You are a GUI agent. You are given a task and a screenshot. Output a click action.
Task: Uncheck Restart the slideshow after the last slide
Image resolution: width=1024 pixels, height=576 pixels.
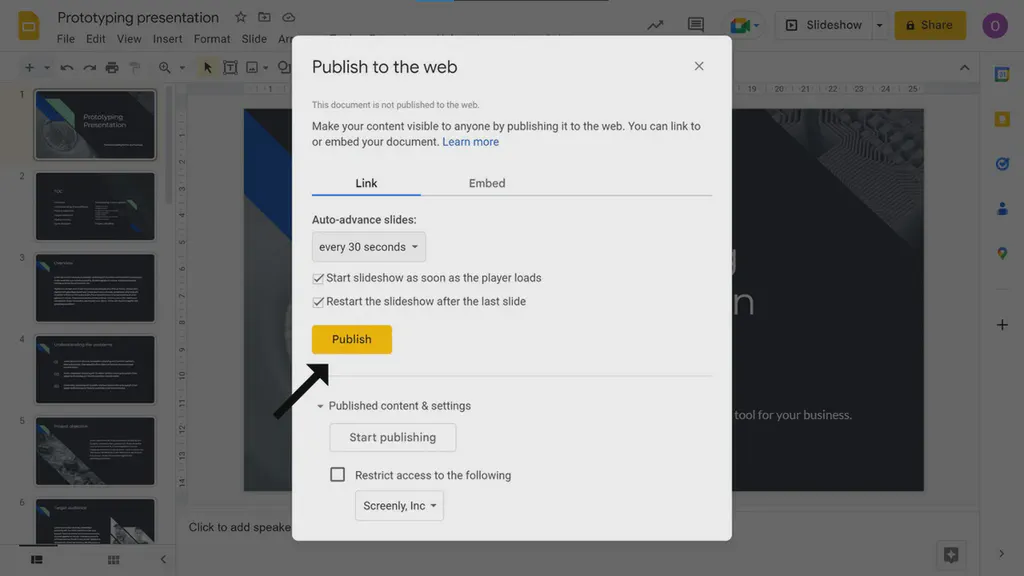[318, 300]
